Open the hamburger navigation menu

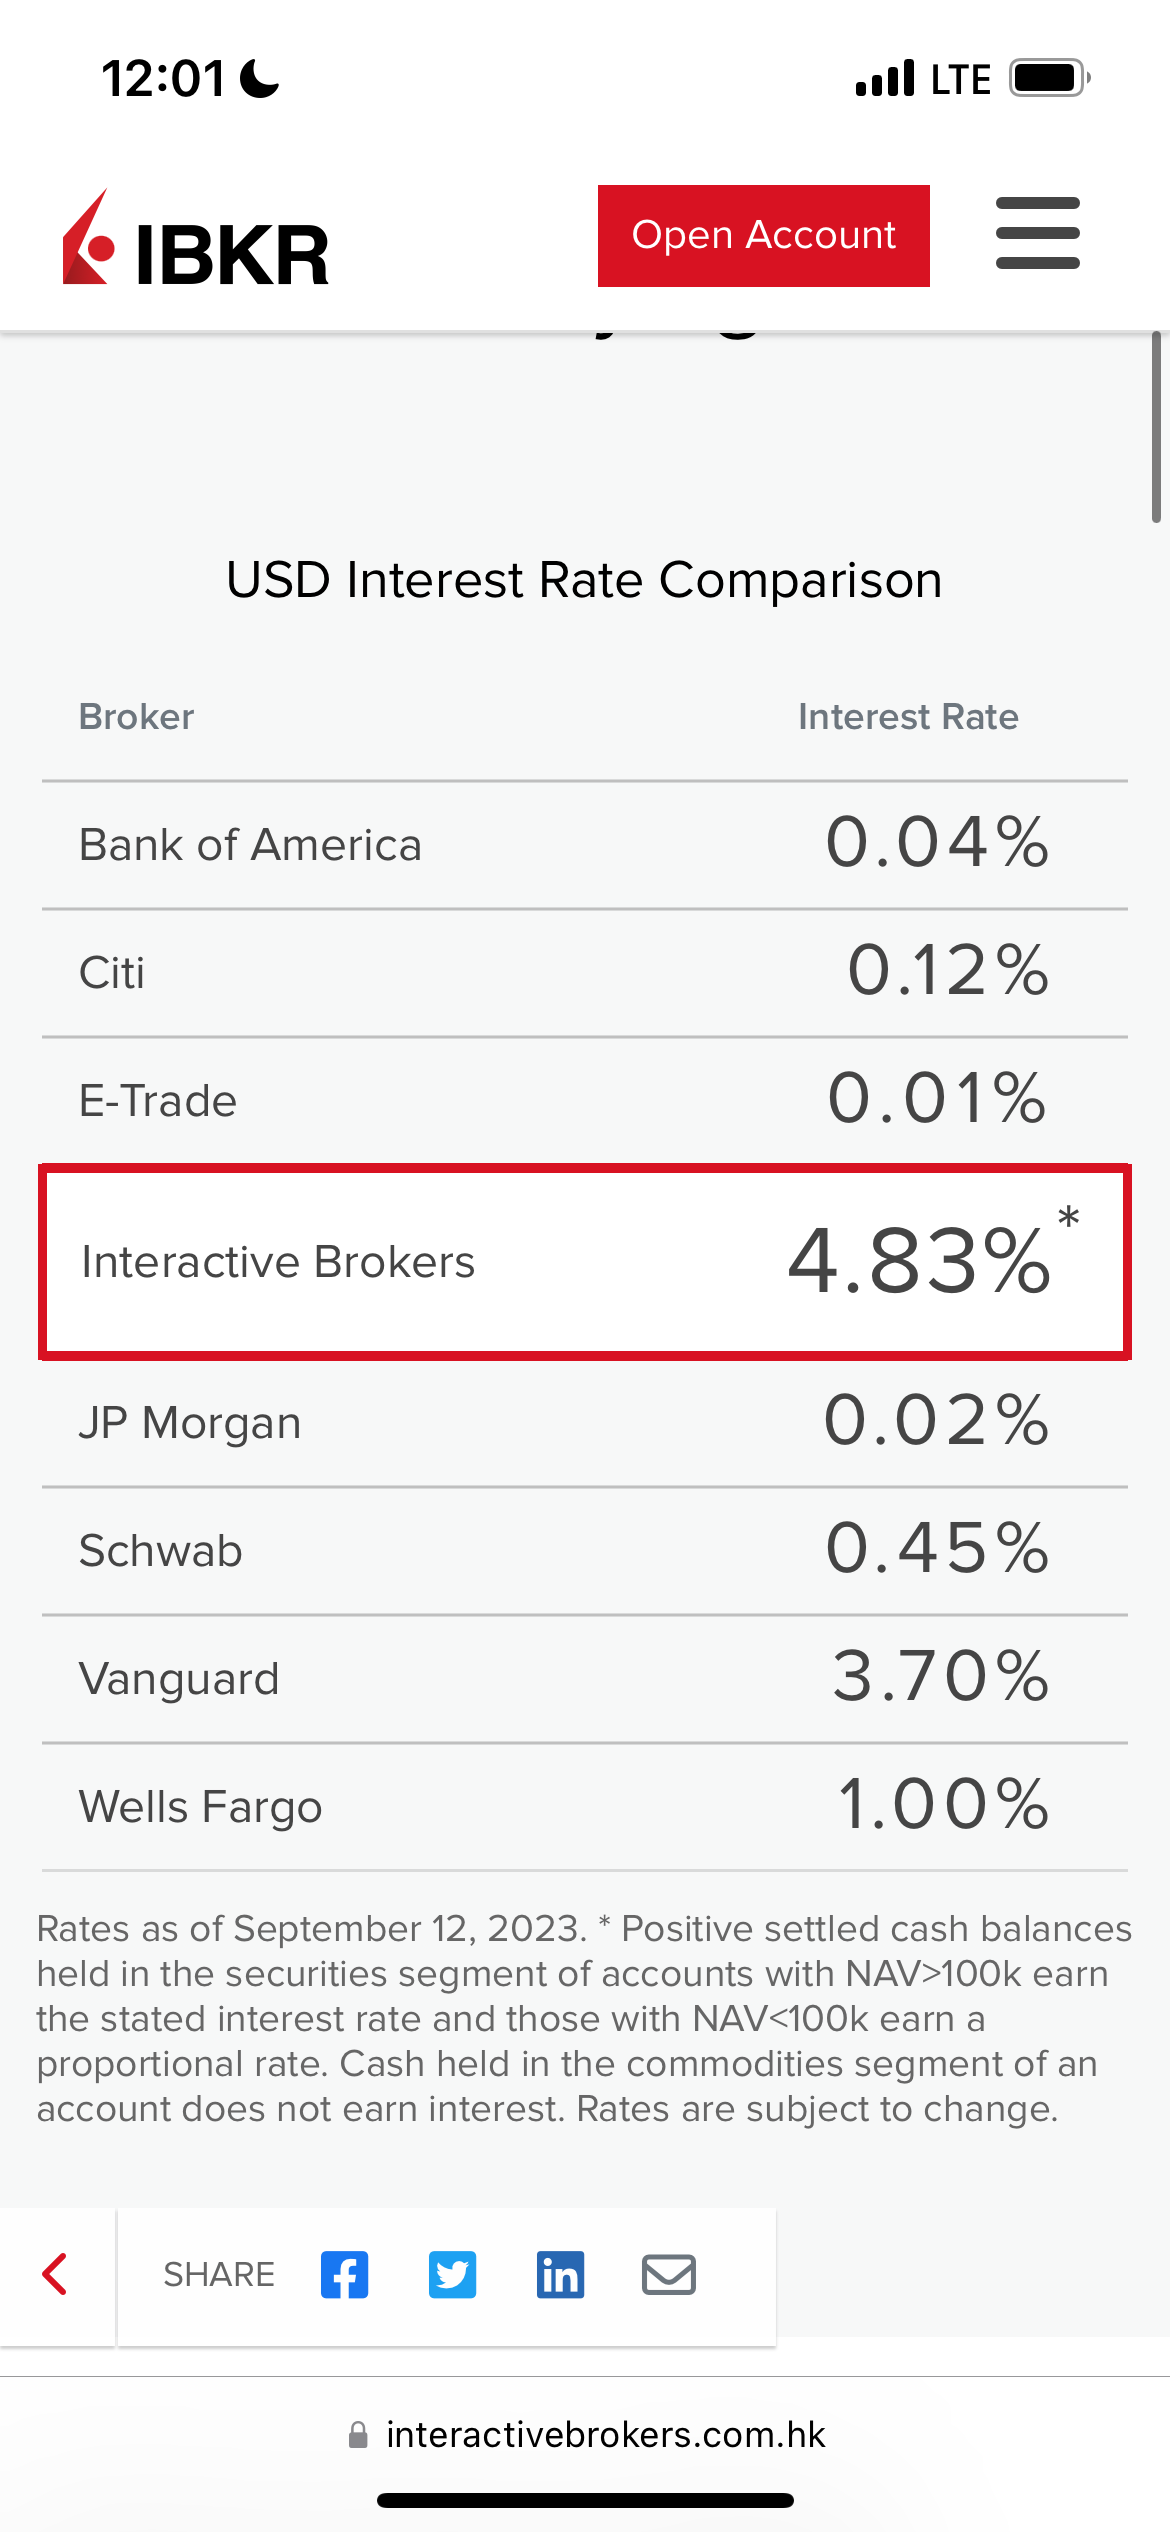(x=1037, y=234)
